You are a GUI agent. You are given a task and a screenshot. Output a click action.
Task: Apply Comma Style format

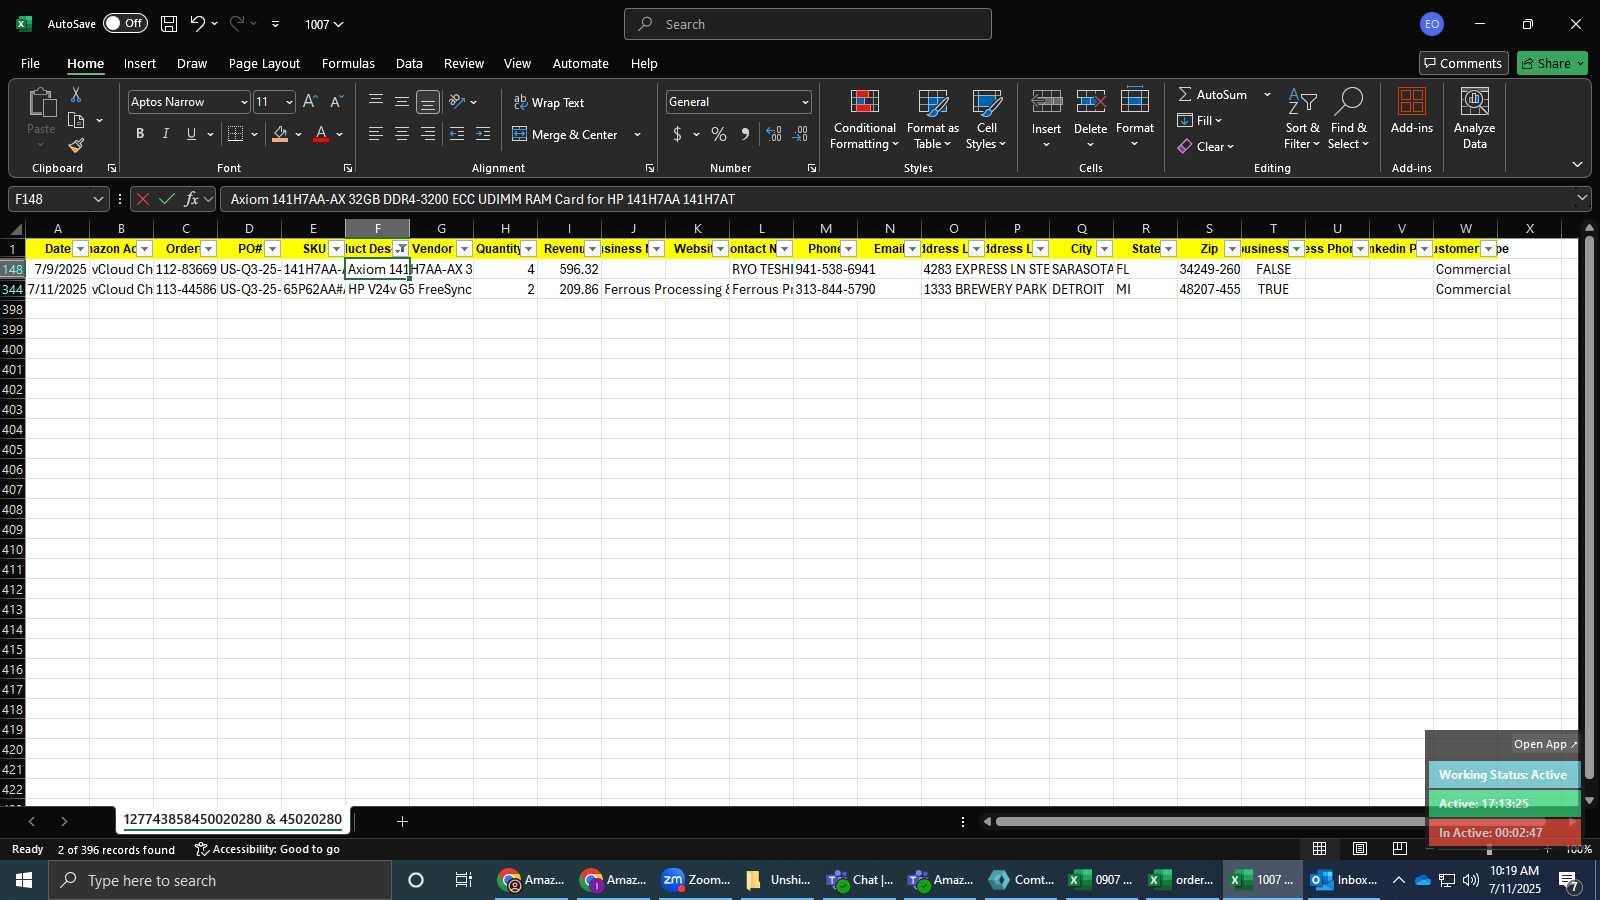[745, 134]
